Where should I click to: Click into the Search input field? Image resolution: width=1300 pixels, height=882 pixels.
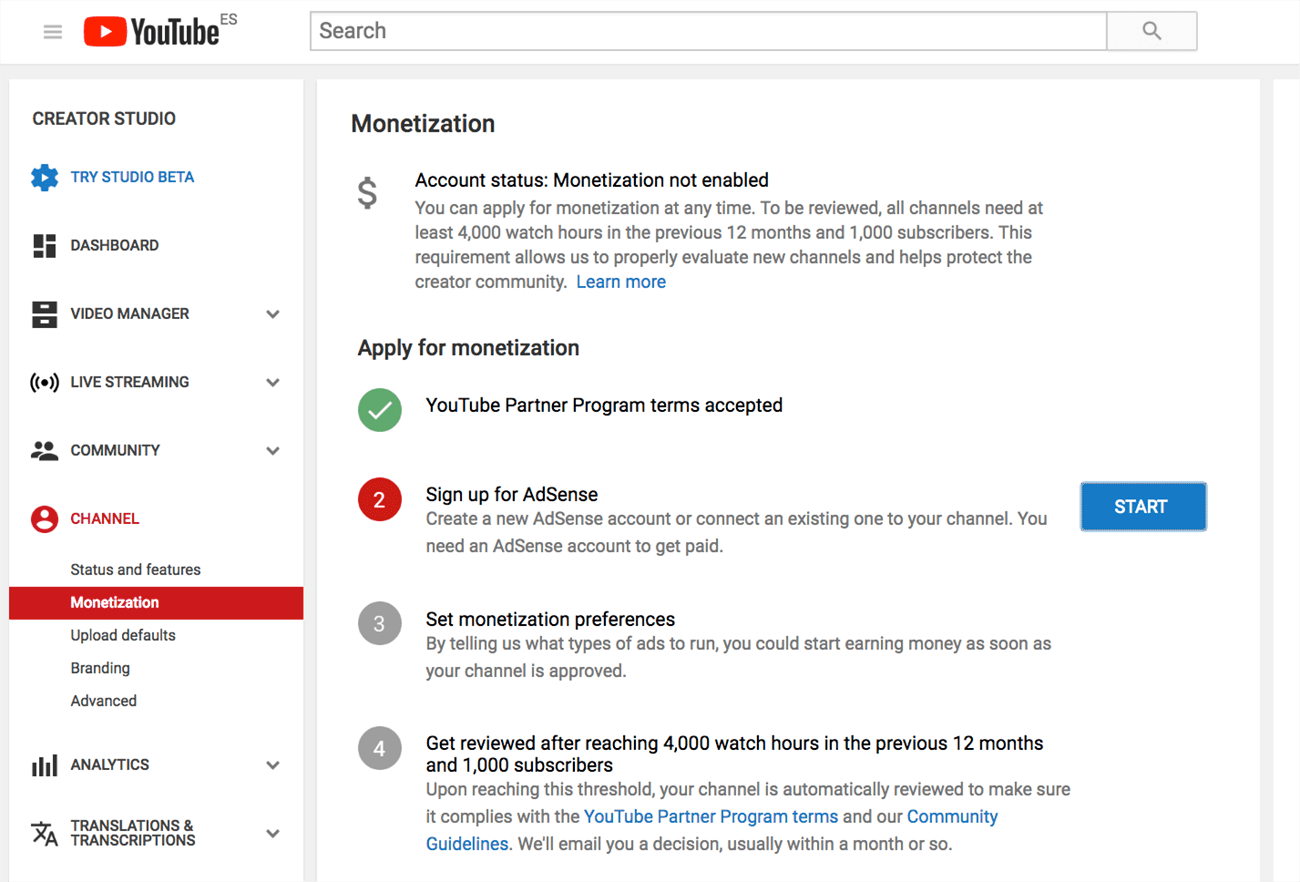708,31
